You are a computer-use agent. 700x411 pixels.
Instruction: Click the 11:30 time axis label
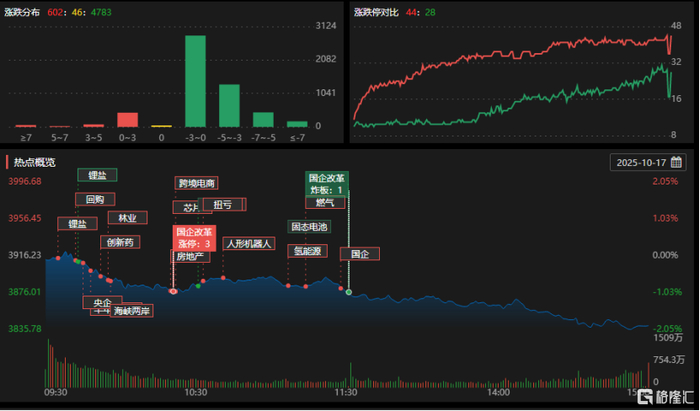[346, 392]
